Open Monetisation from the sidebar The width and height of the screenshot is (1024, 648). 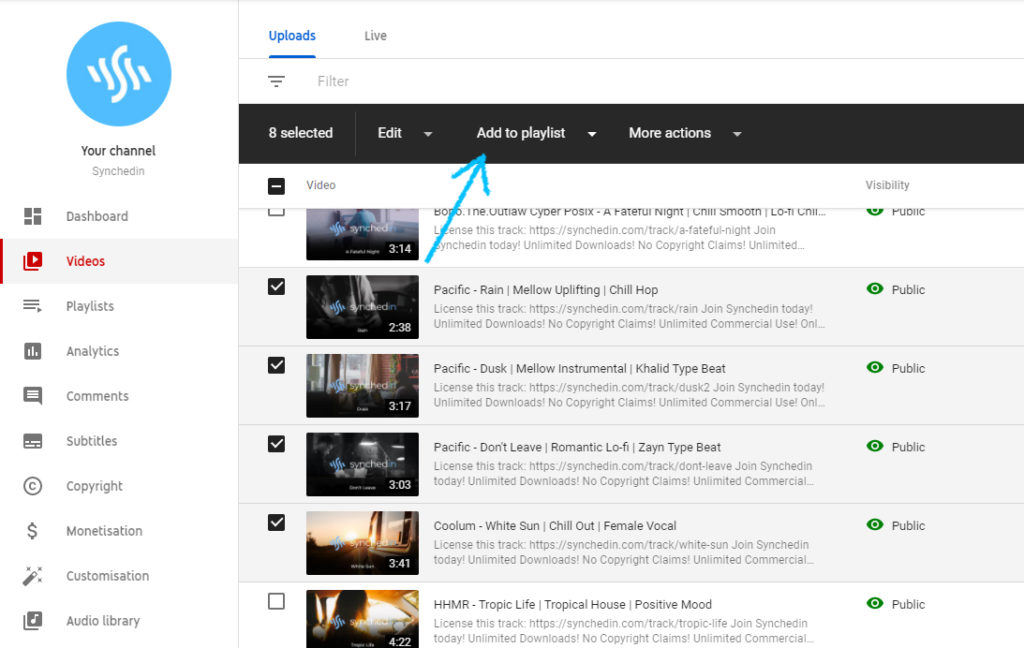[x=104, y=531]
